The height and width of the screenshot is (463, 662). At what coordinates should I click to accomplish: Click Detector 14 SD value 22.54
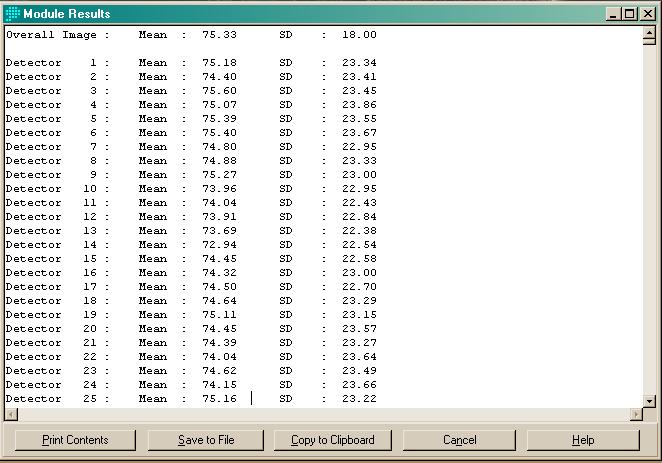point(359,244)
